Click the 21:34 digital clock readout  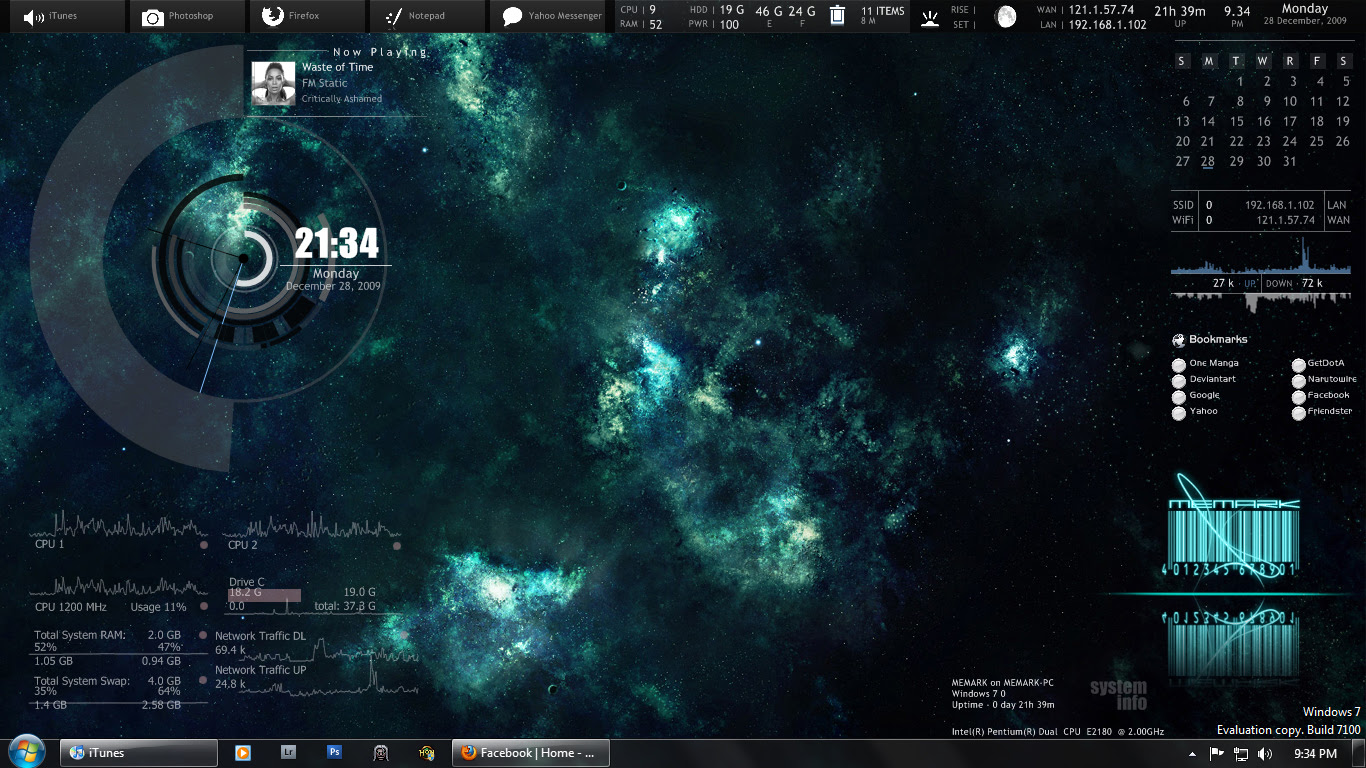coord(337,244)
